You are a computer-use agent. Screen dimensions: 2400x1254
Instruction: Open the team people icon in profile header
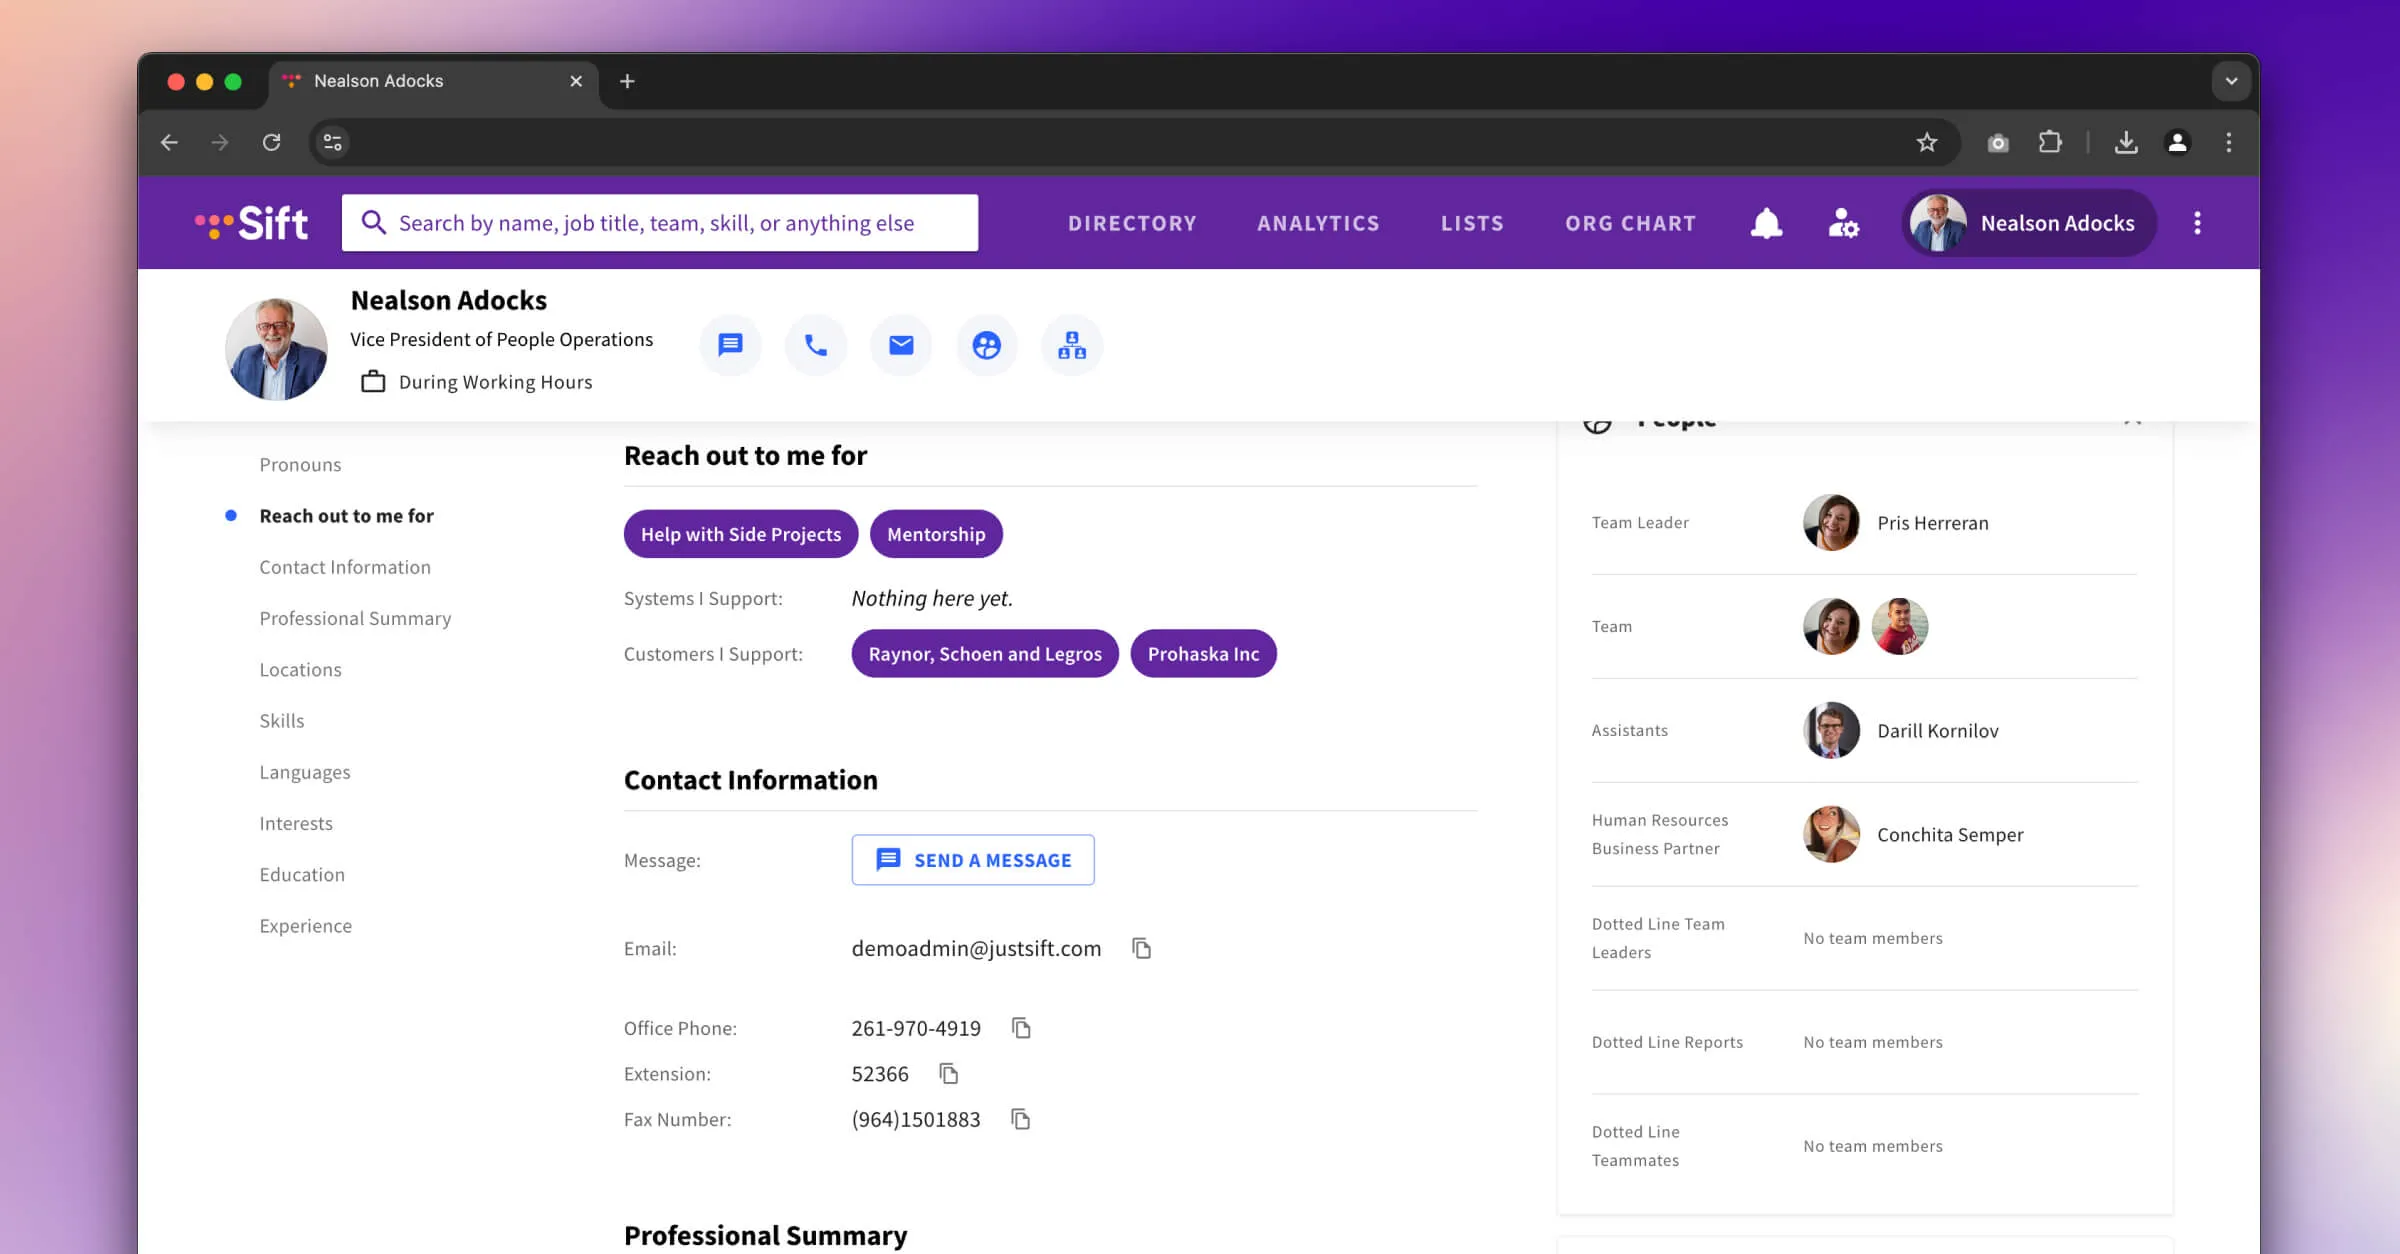click(x=986, y=345)
